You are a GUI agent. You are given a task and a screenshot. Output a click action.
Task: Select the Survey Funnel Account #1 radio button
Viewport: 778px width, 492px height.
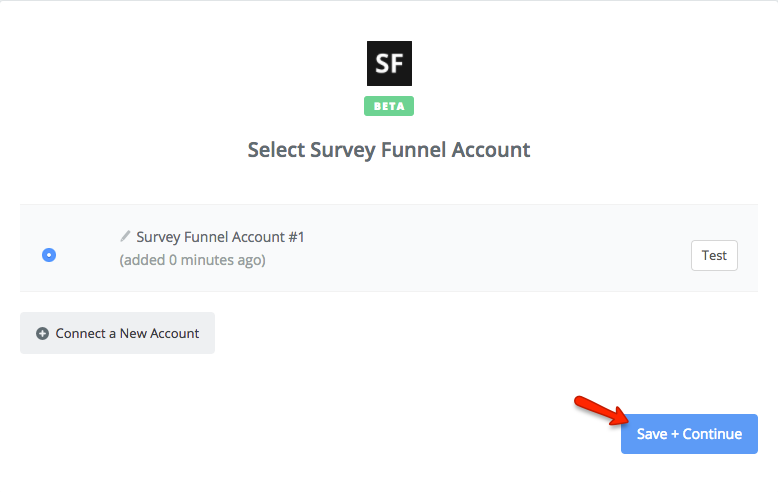pyautogui.click(x=49, y=255)
